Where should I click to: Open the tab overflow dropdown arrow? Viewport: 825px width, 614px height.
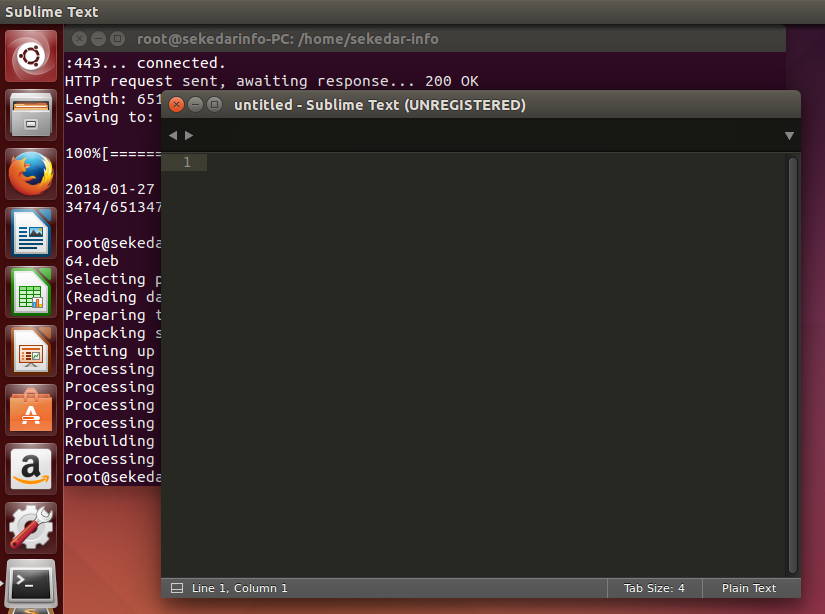[x=789, y=135]
